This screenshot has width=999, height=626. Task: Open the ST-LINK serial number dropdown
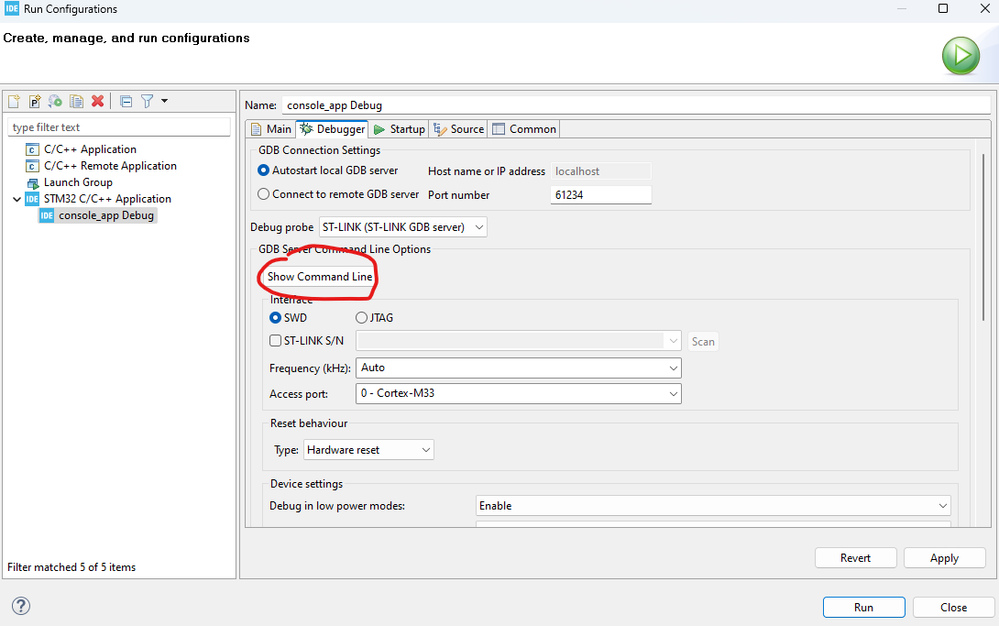[x=519, y=341]
